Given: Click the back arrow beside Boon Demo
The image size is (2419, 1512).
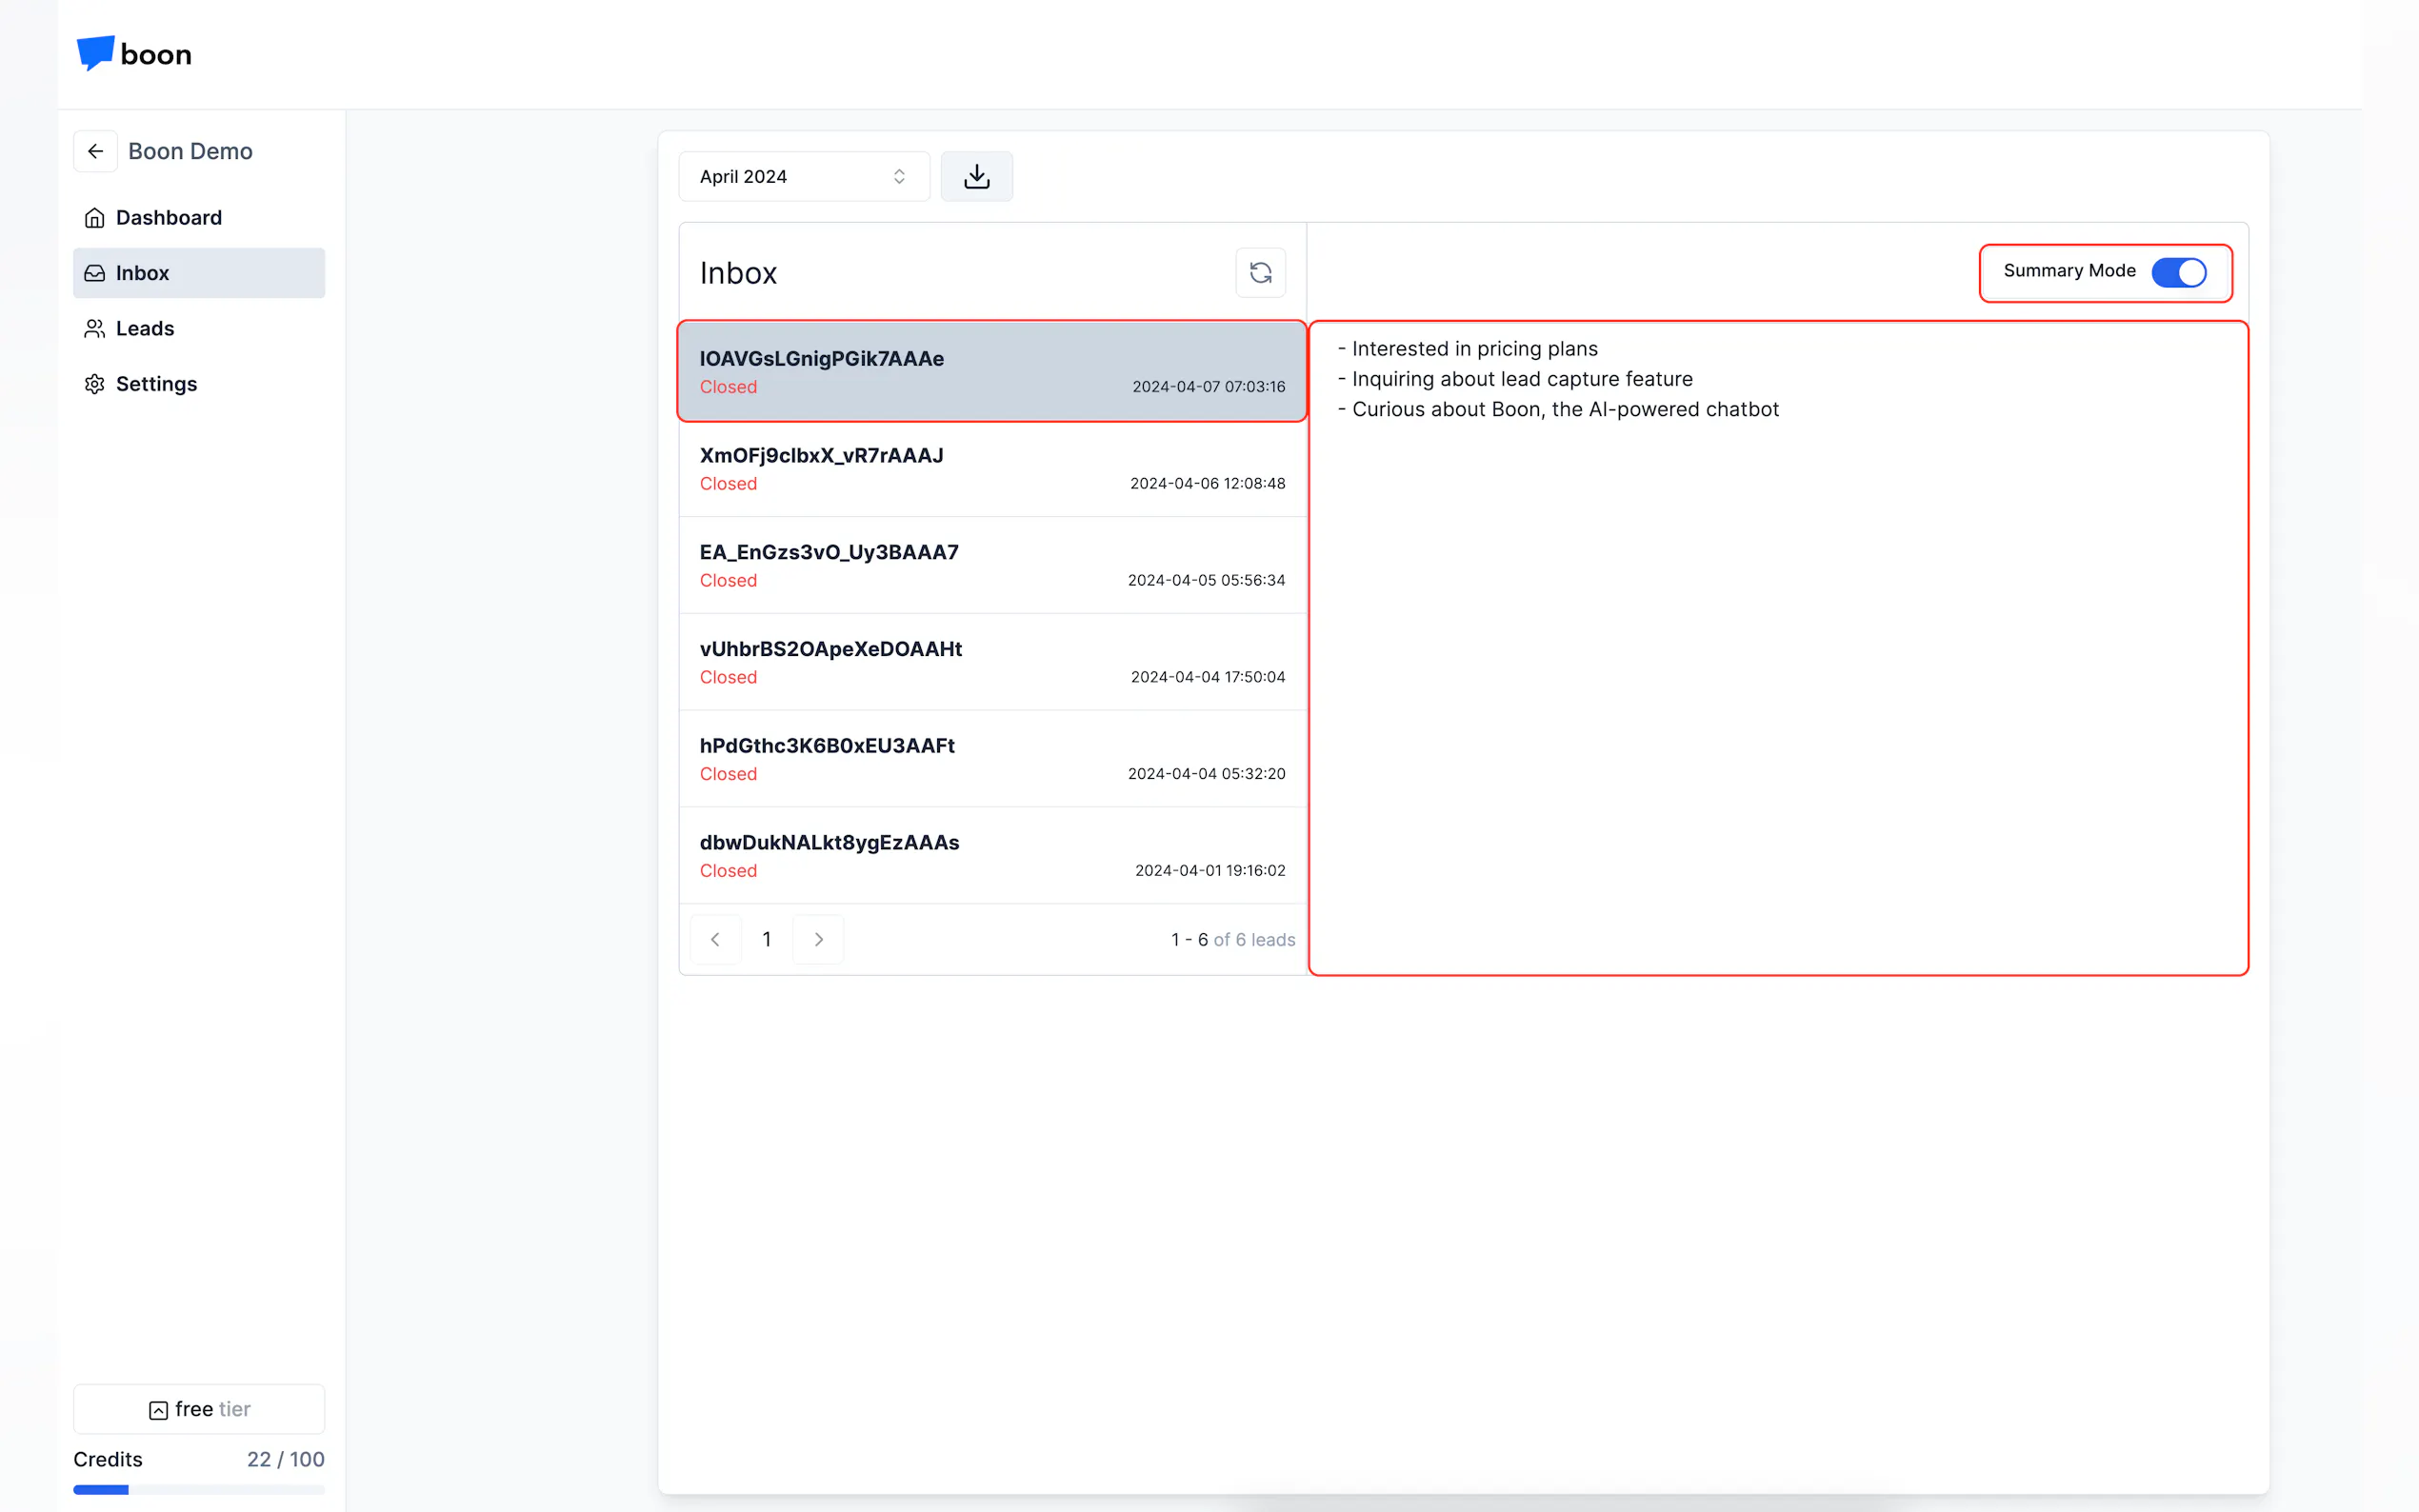Looking at the screenshot, I should coord(96,151).
